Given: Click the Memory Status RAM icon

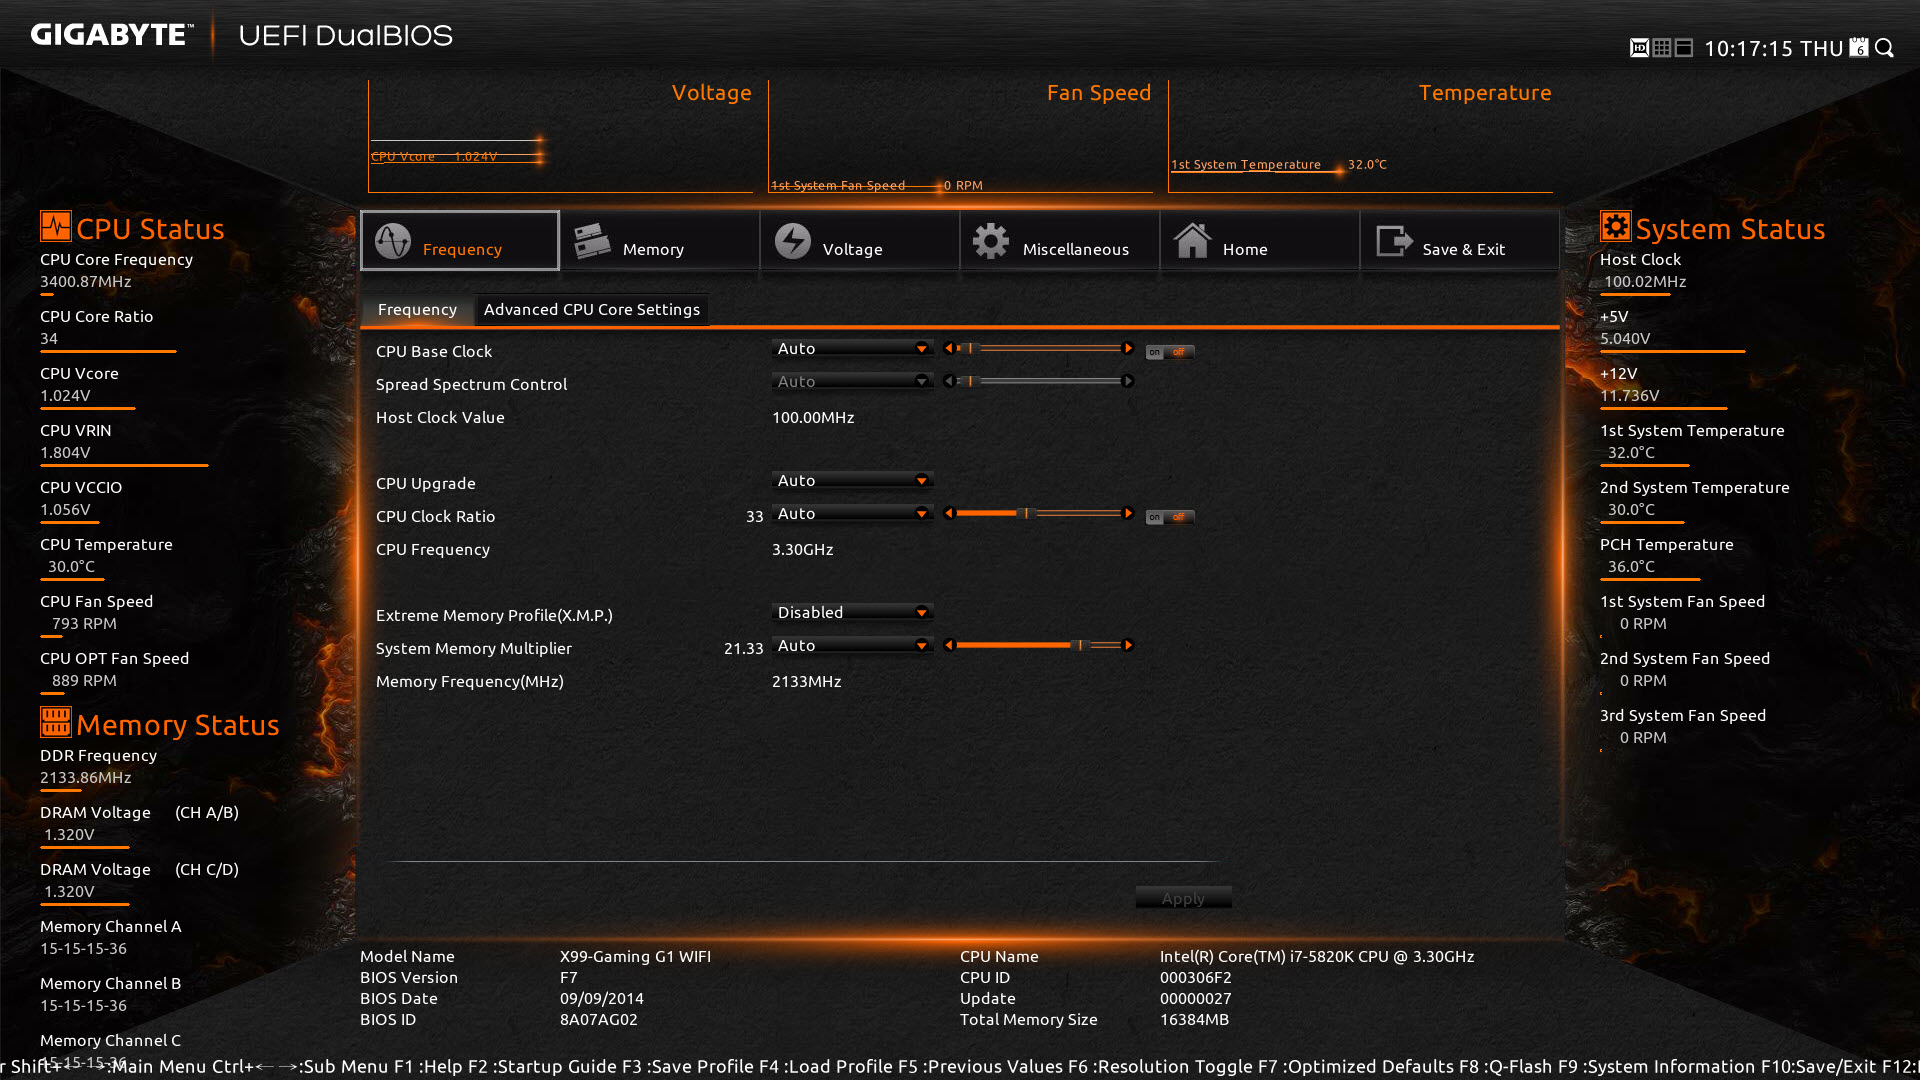Looking at the screenshot, I should coord(56,721).
